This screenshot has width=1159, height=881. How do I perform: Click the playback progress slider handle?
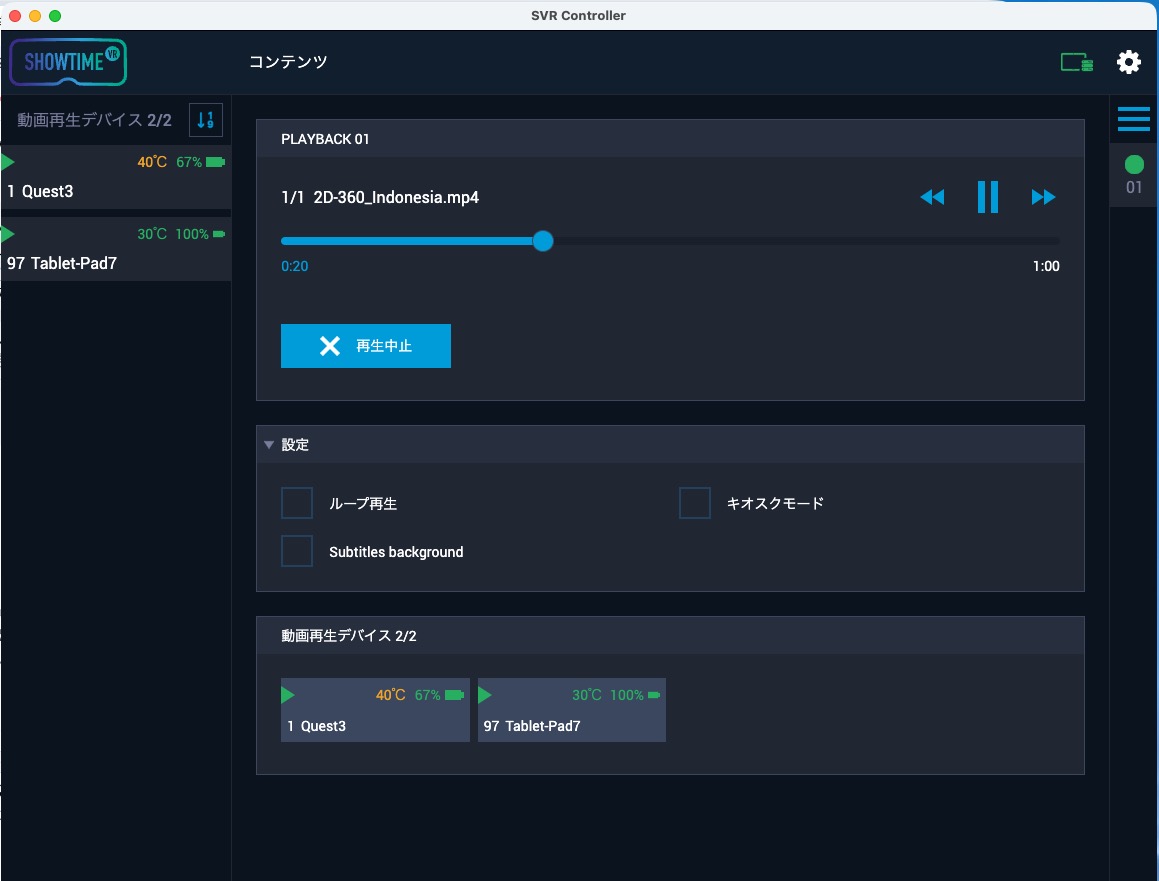point(543,241)
